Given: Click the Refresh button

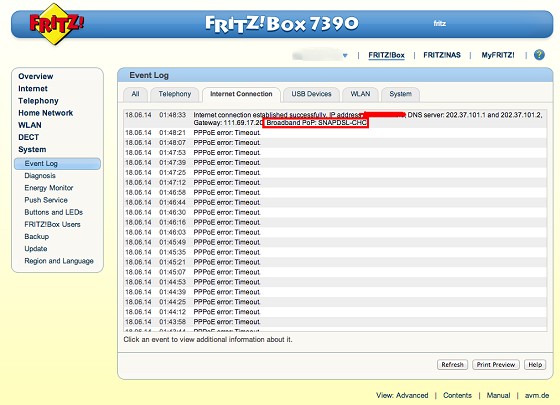Looking at the screenshot, I should click(x=452, y=365).
